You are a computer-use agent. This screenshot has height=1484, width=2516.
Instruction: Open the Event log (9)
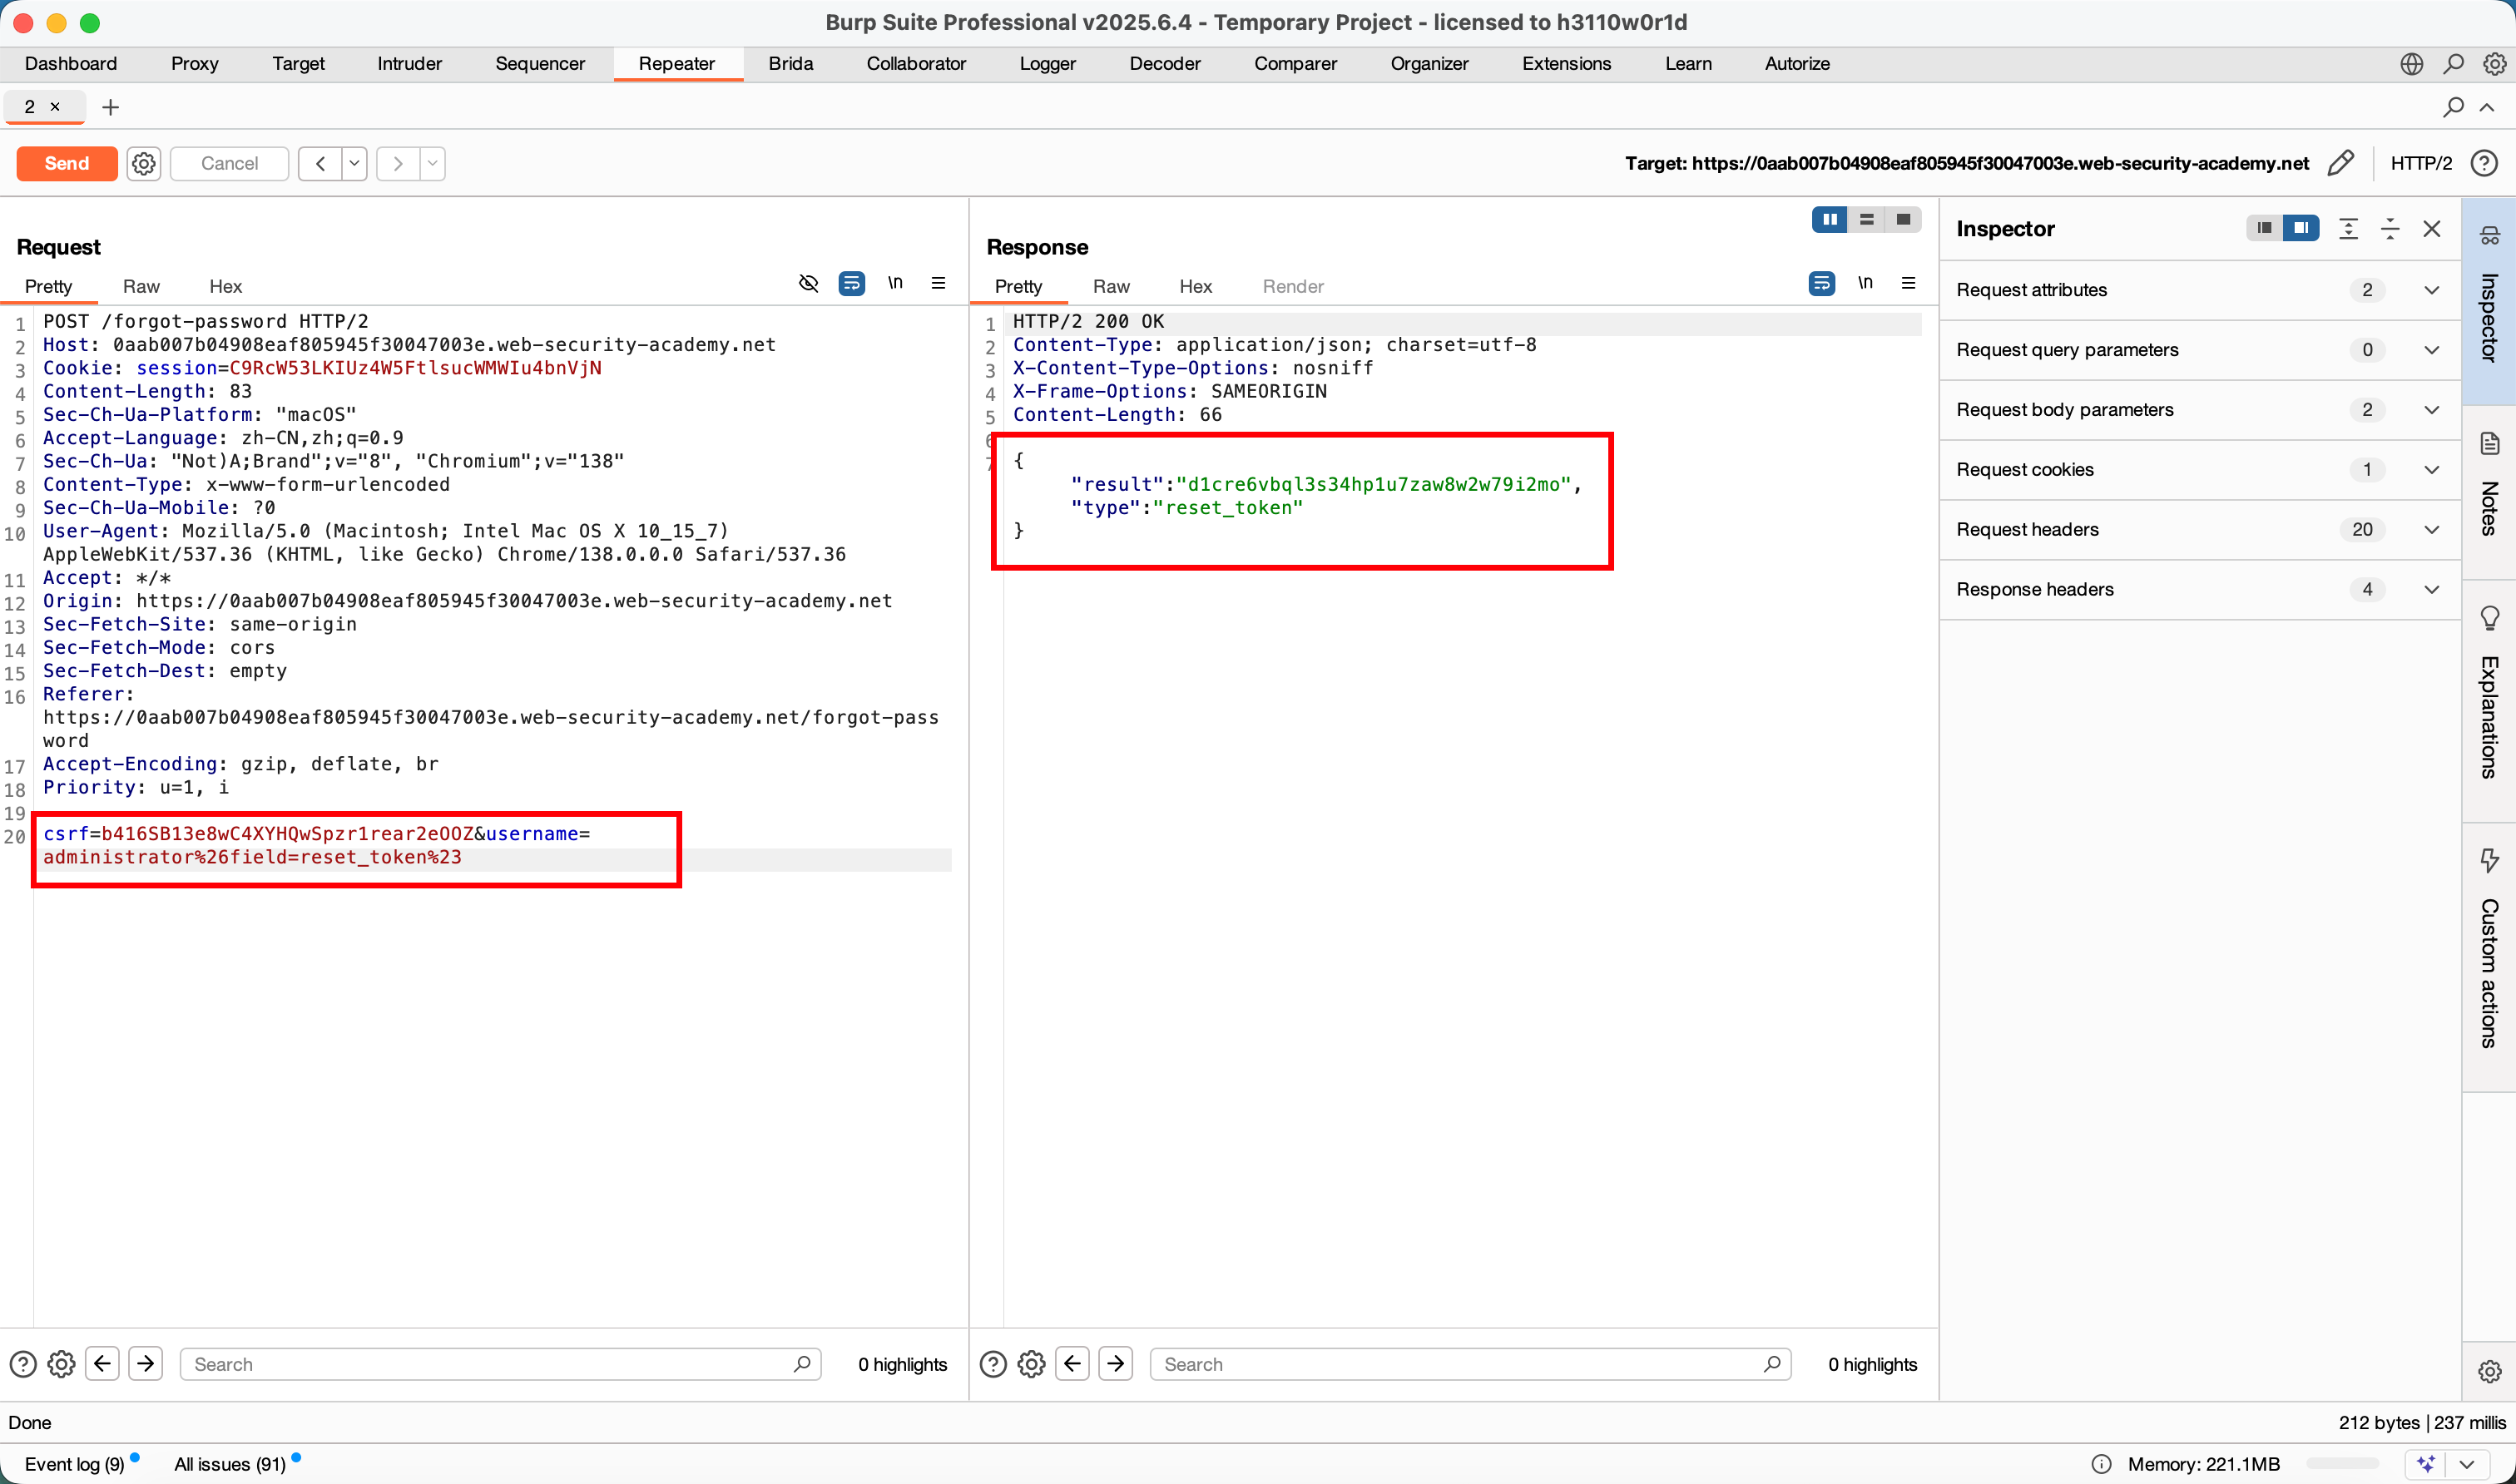click(x=74, y=1464)
